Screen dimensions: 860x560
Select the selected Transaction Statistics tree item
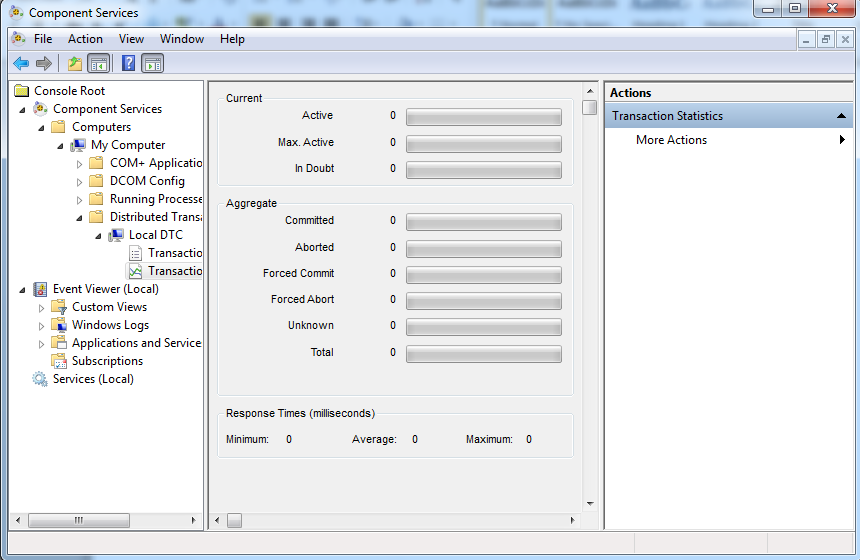pos(174,271)
